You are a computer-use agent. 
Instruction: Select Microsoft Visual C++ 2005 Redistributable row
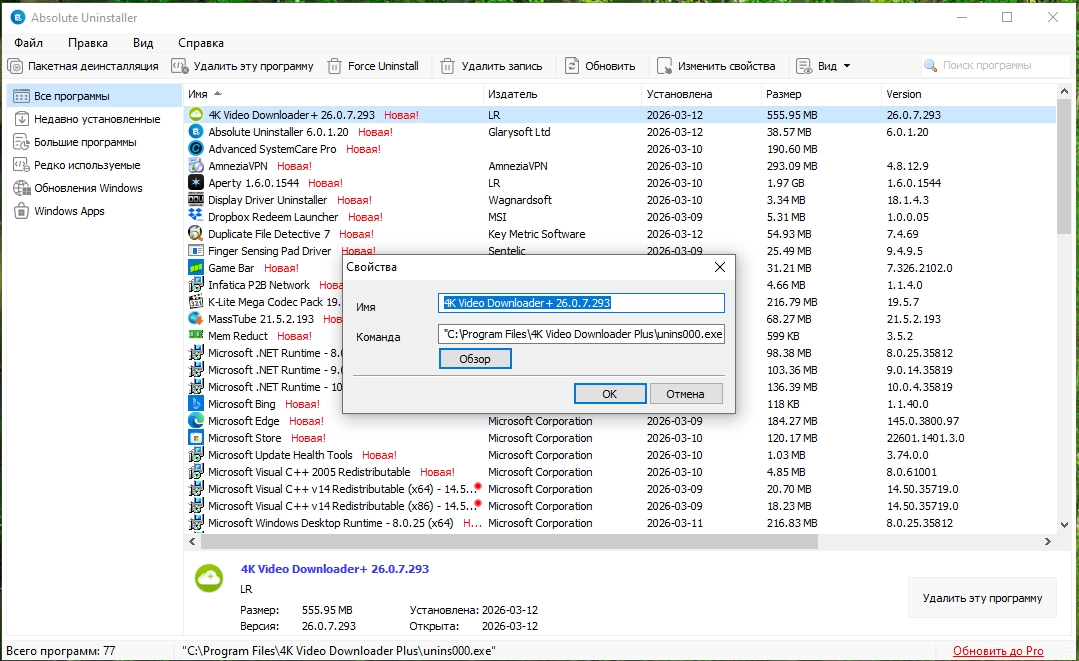point(619,473)
